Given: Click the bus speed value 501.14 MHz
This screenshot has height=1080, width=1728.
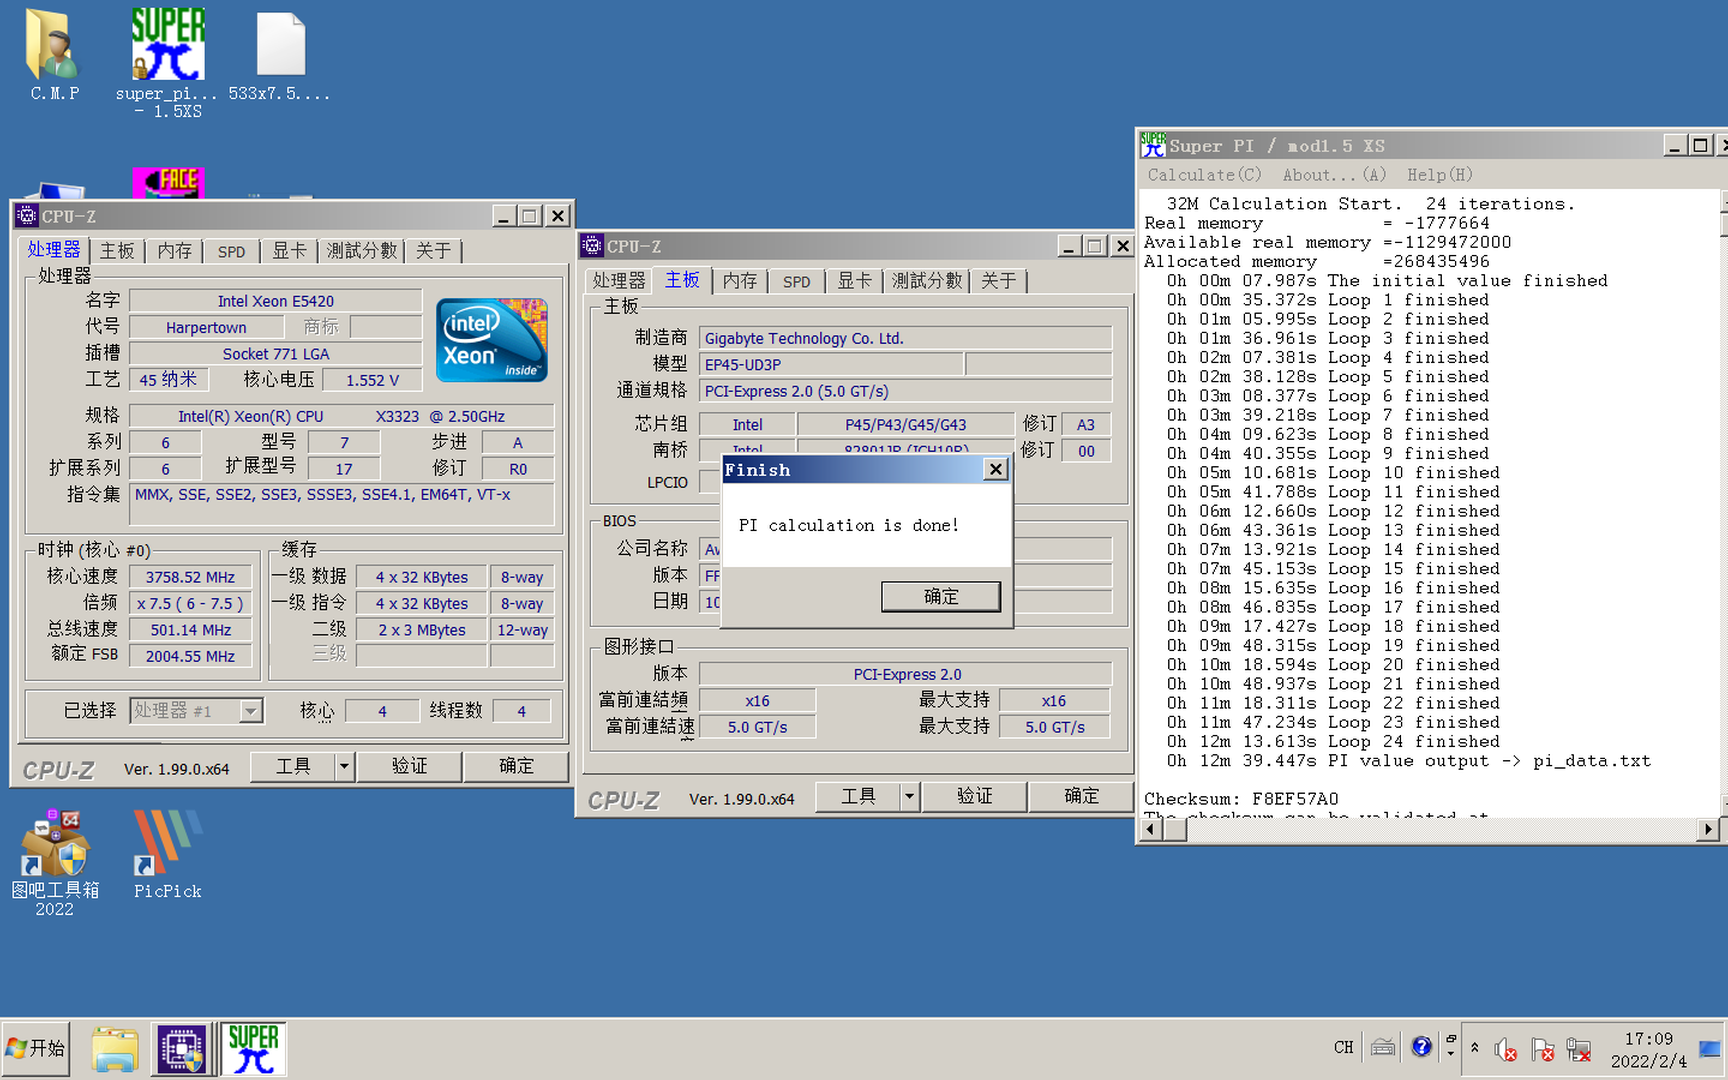Looking at the screenshot, I should (190, 630).
